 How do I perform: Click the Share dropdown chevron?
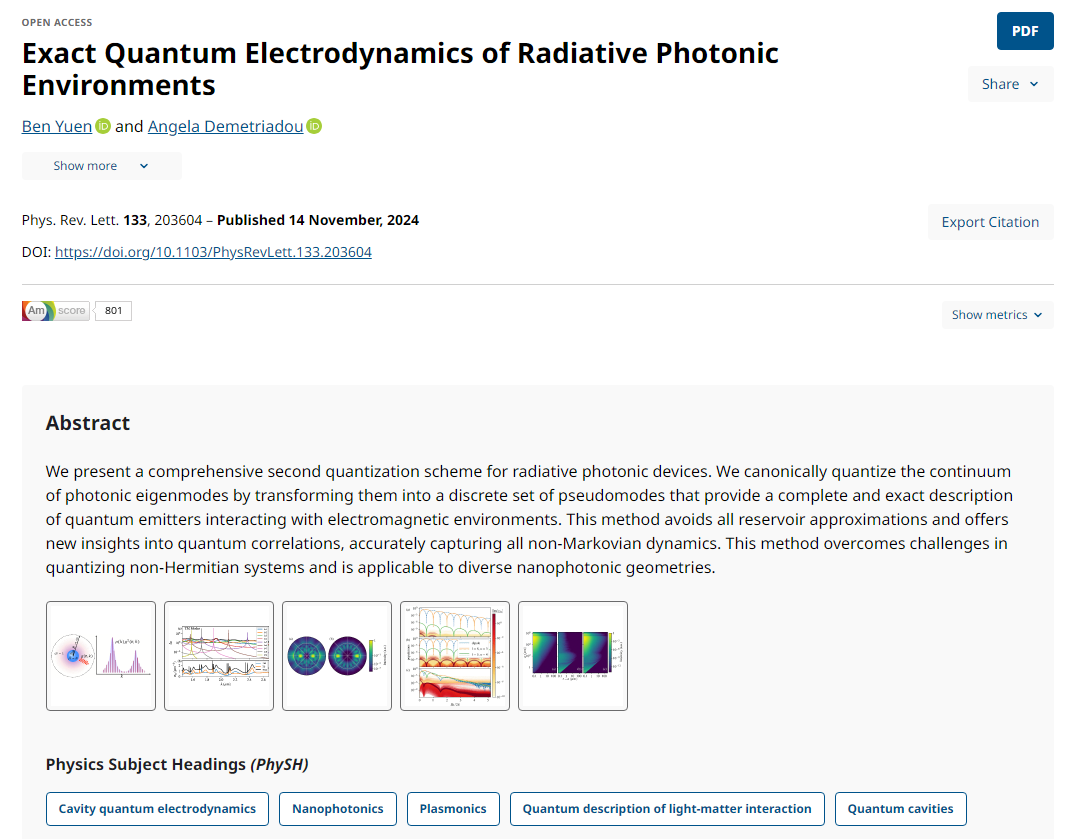pyautogui.click(x=1034, y=84)
